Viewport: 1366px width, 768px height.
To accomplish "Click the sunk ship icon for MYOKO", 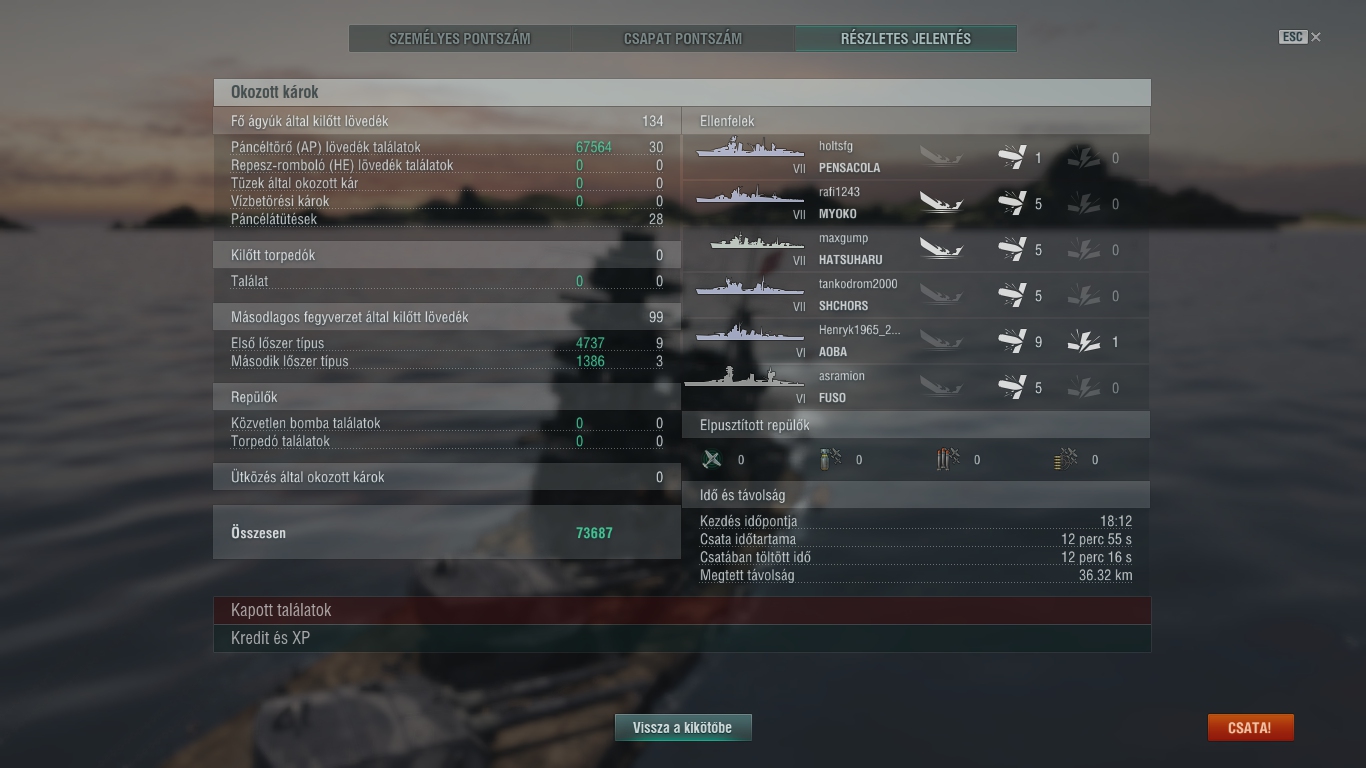I will click(x=941, y=203).
